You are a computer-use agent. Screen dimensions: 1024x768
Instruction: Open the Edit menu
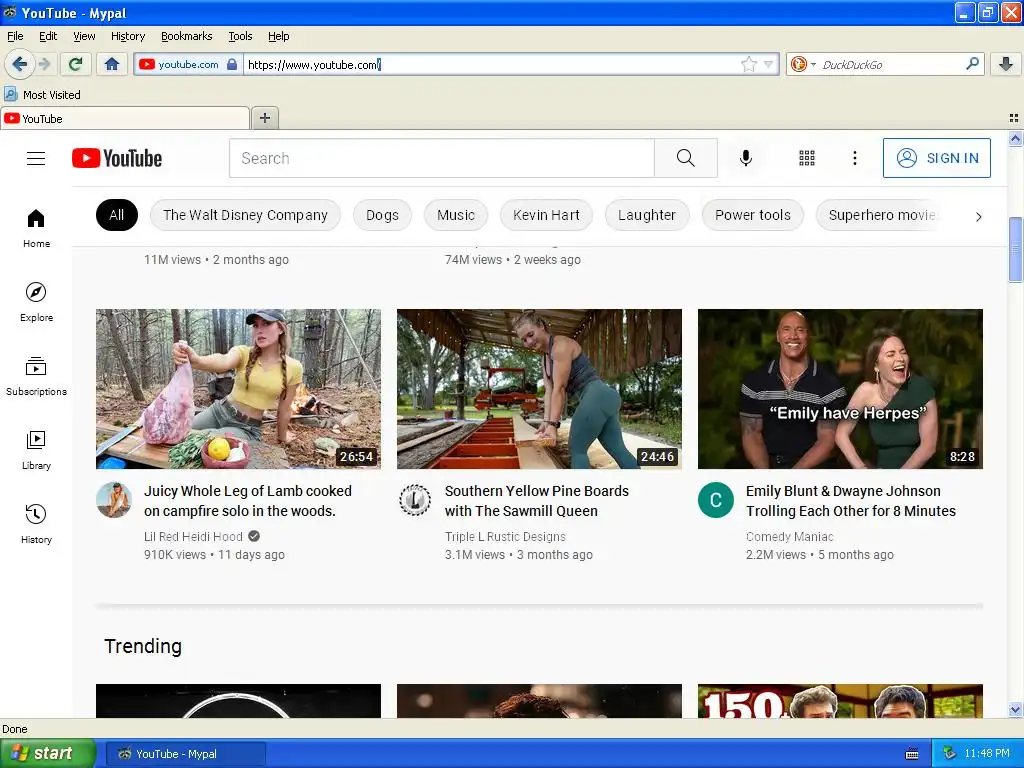click(x=48, y=36)
